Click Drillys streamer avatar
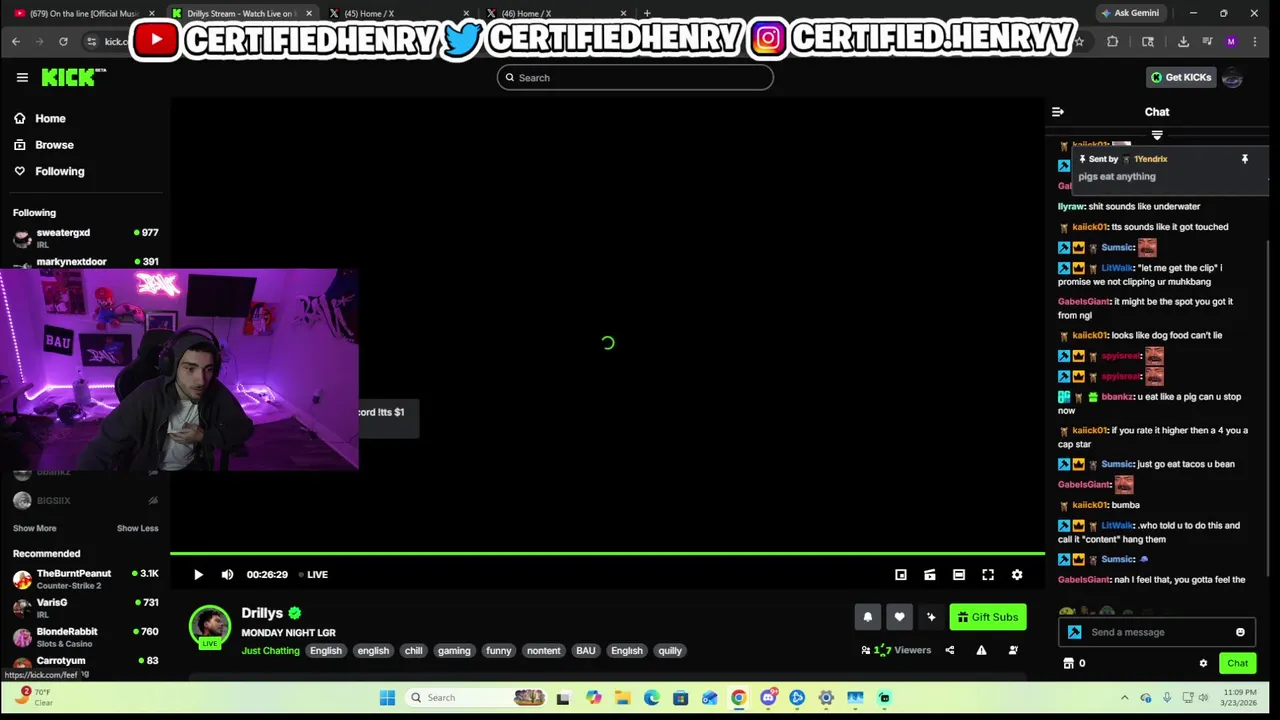1280x720 pixels. pyautogui.click(x=210, y=626)
